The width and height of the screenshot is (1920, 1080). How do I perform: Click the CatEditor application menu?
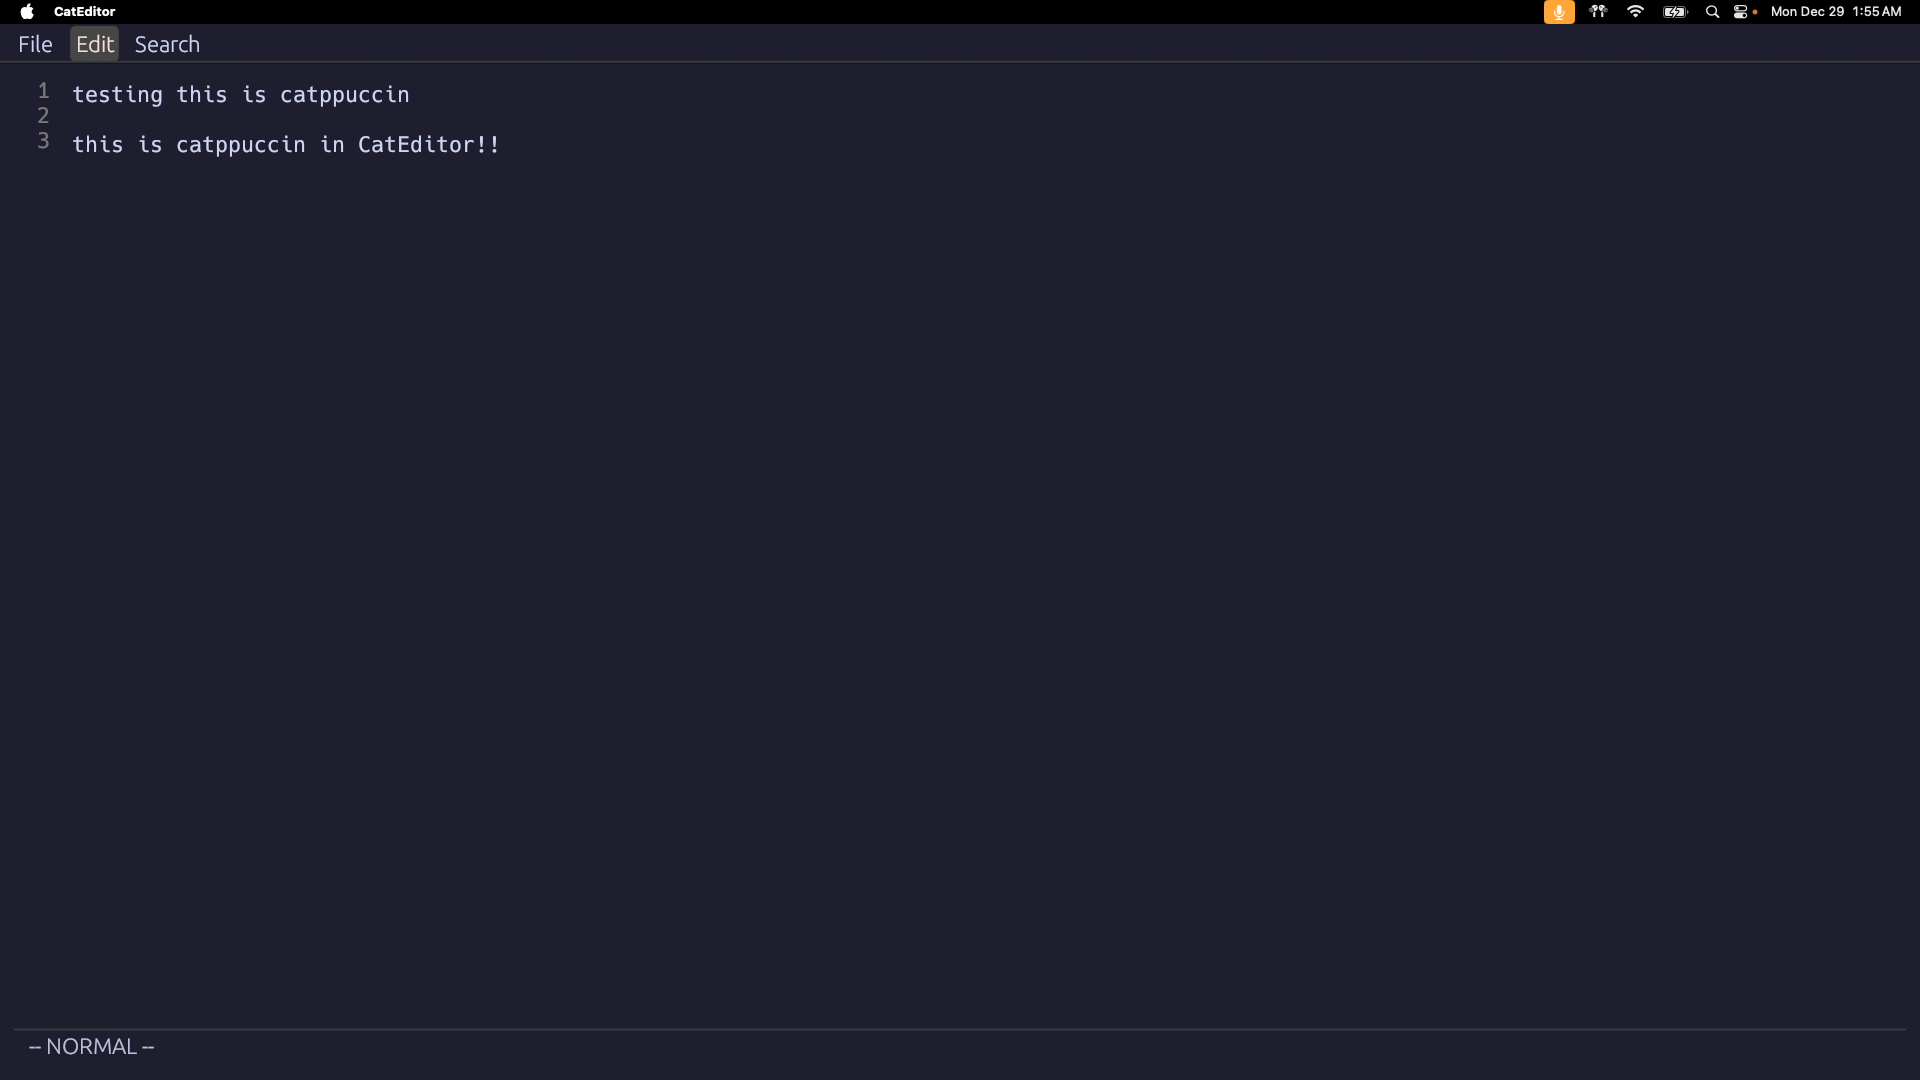point(84,12)
